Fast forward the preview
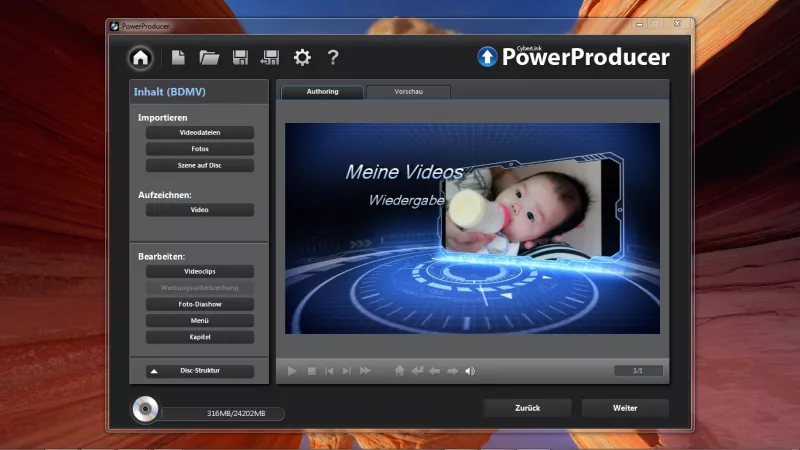The width and height of the screenshot is (800, 450). click(365, 371)
